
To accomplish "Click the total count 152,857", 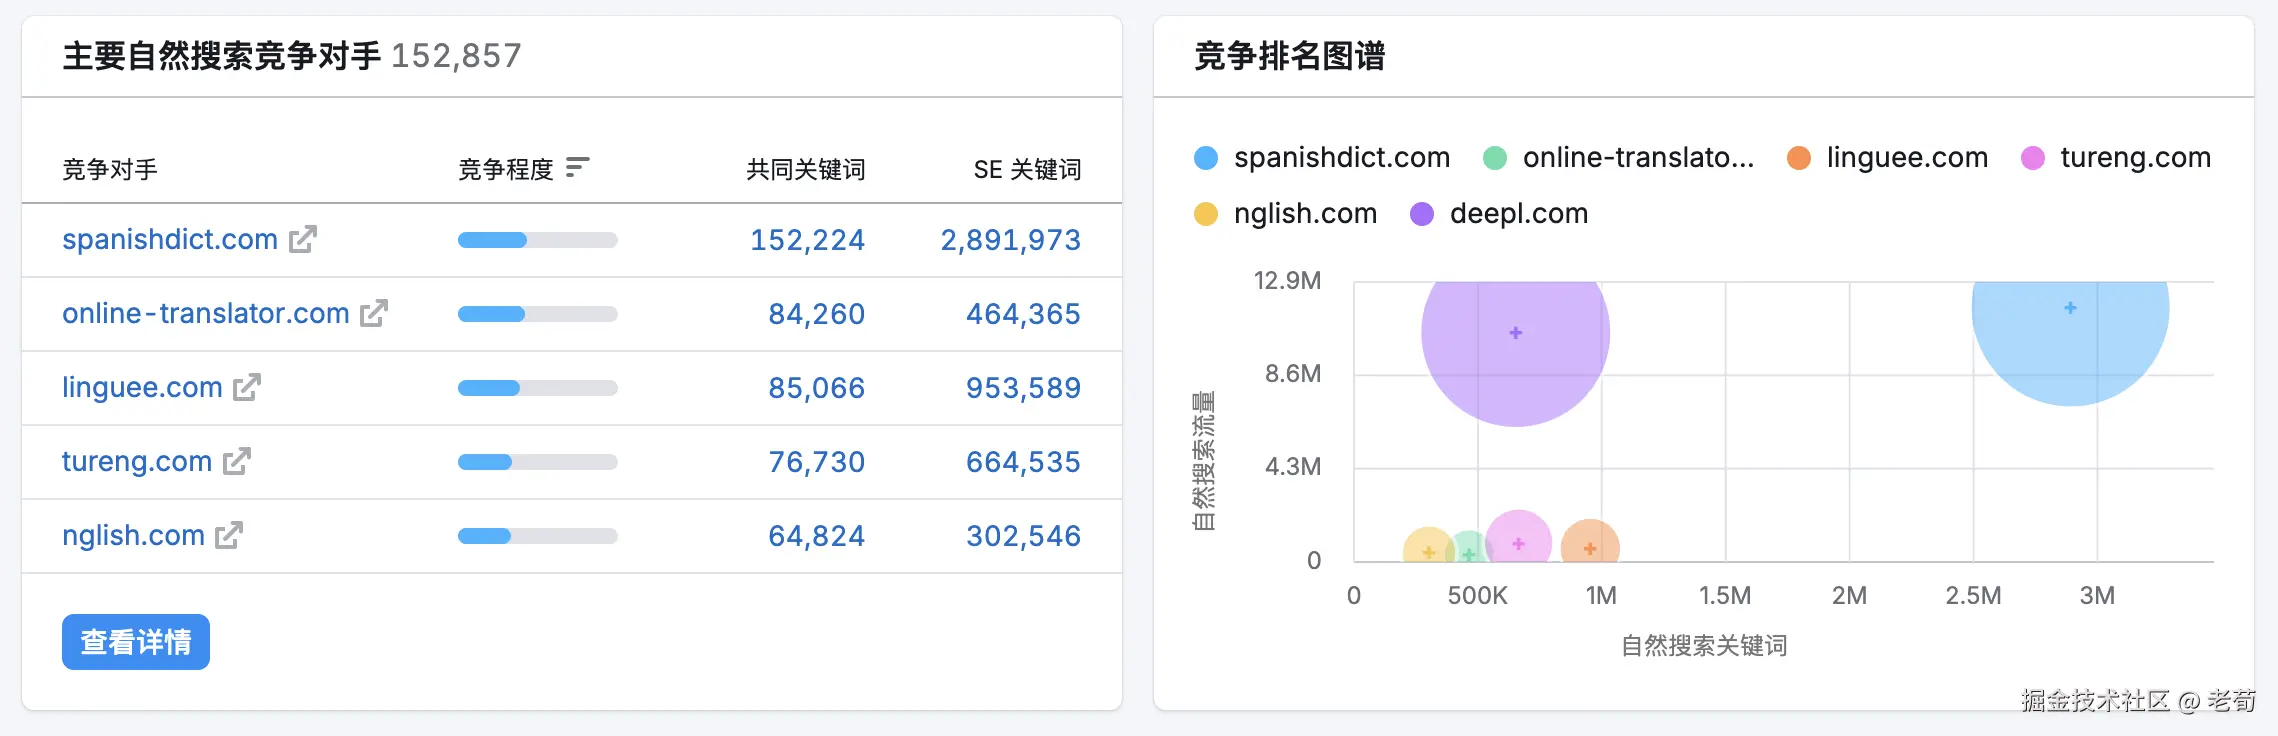I will 457,56.
